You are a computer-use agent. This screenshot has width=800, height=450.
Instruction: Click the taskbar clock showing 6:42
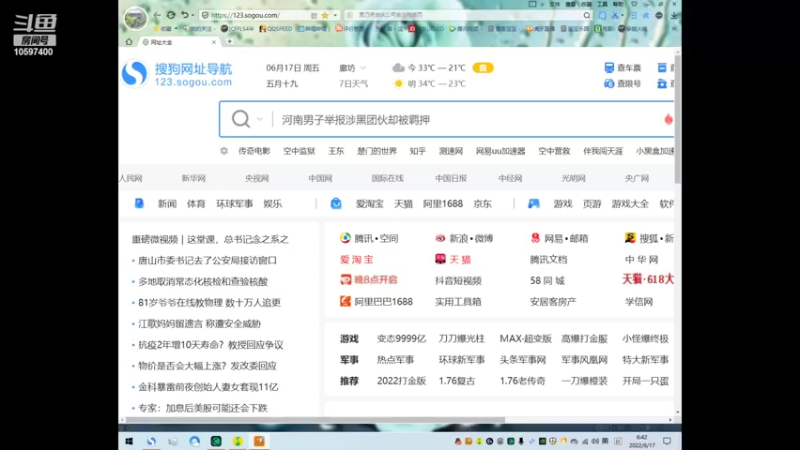click(x=642, y=441)
